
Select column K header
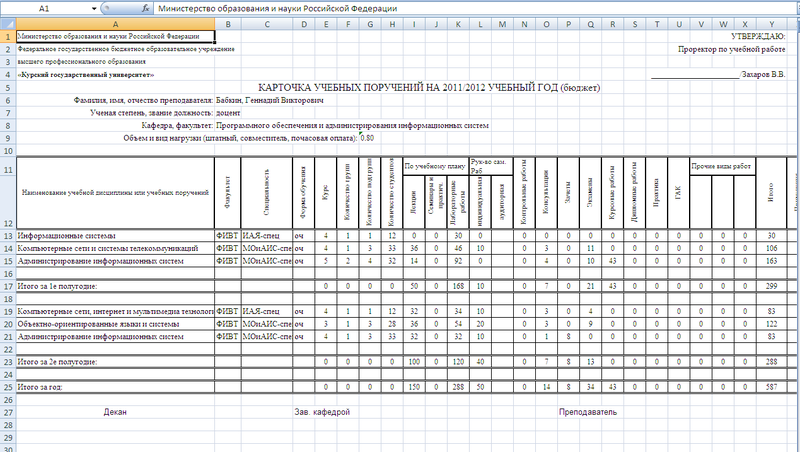[x=458, y=24]
